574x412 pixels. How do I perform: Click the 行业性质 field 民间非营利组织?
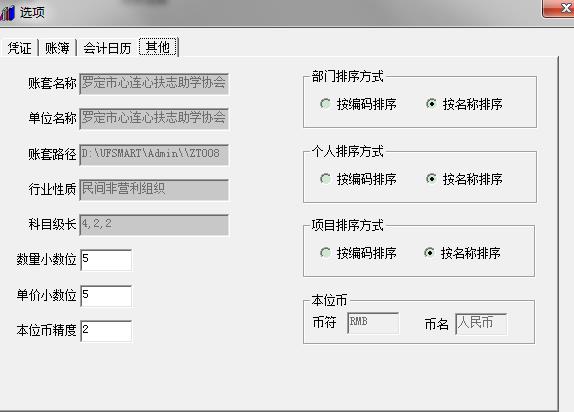tap(154, 189)
